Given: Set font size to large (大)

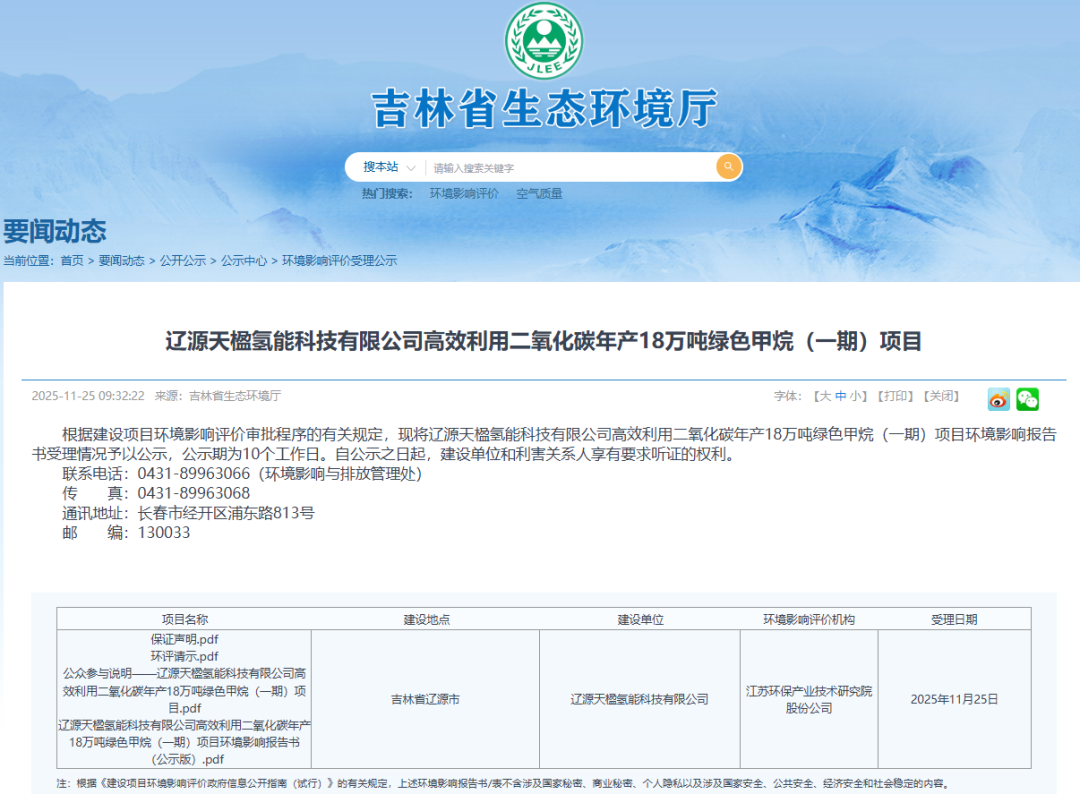Looking at the screenshot, I should click(825, 396).
